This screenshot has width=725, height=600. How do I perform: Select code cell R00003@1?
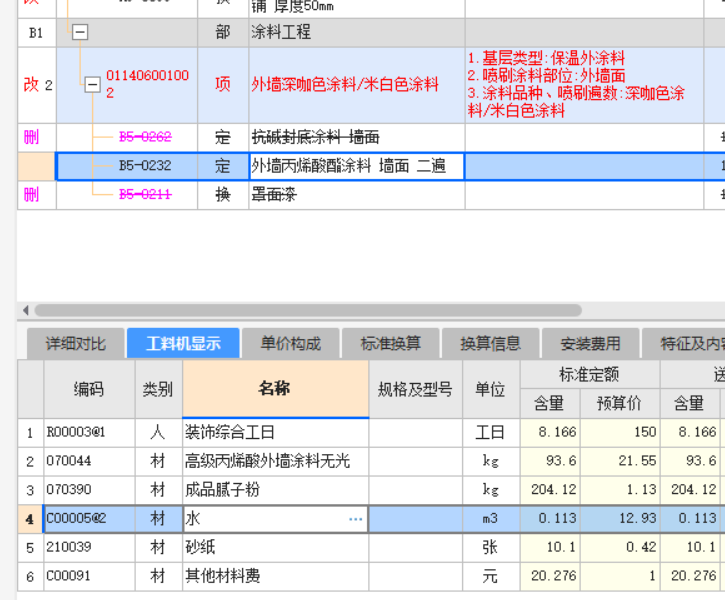tap(89, 433)
